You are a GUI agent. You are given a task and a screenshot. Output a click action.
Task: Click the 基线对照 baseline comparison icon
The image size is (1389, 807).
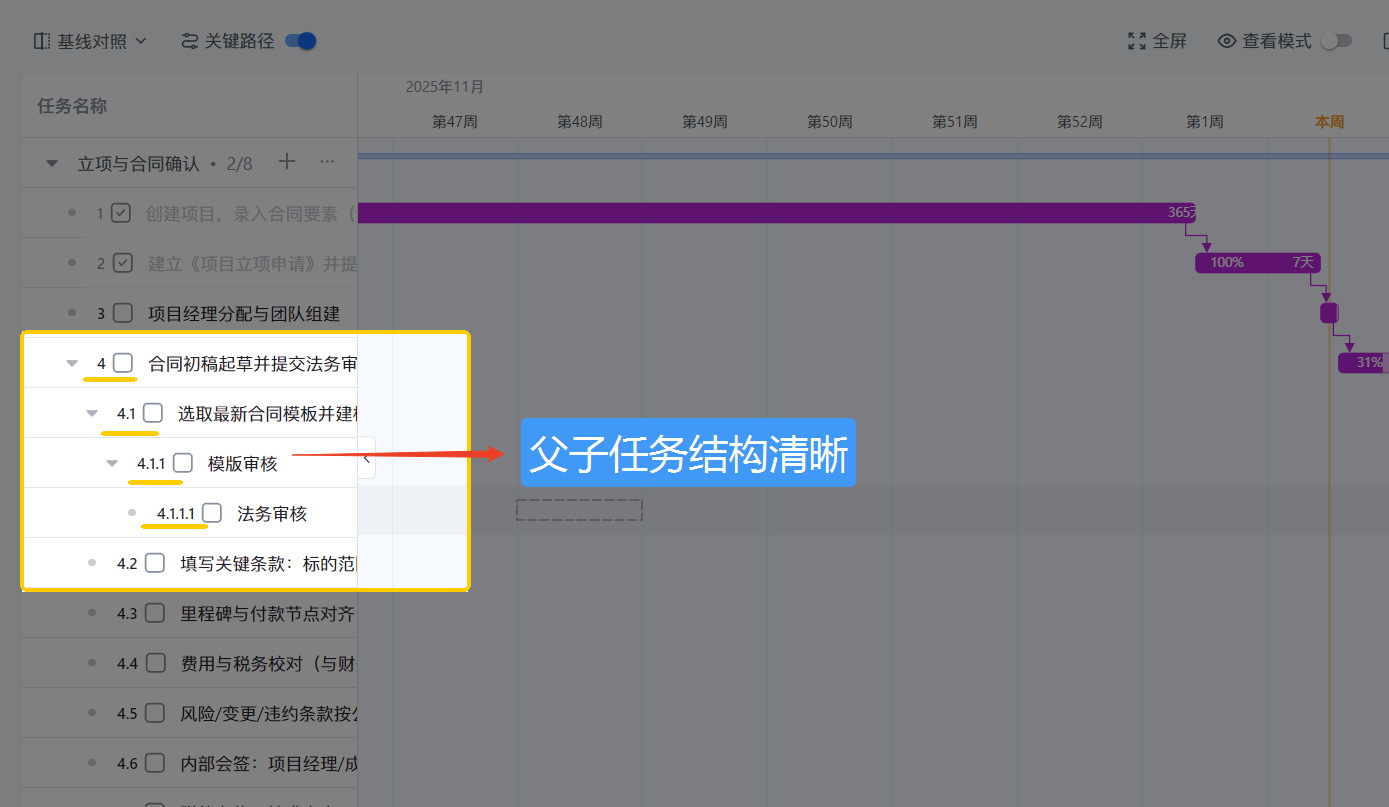40,39
